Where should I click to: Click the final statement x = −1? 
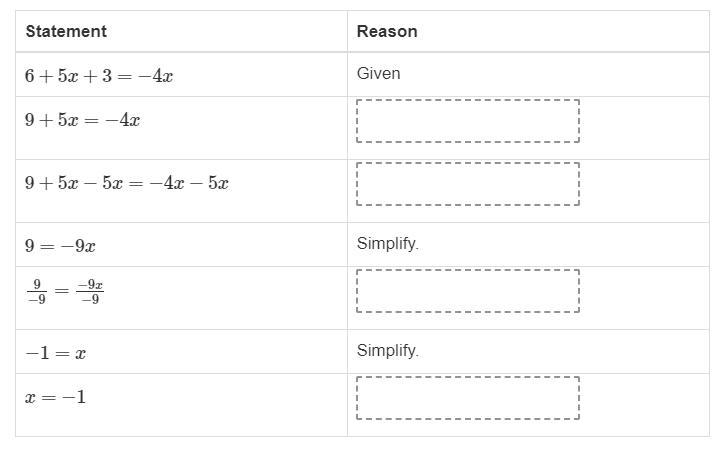click(x=55, y=397)
